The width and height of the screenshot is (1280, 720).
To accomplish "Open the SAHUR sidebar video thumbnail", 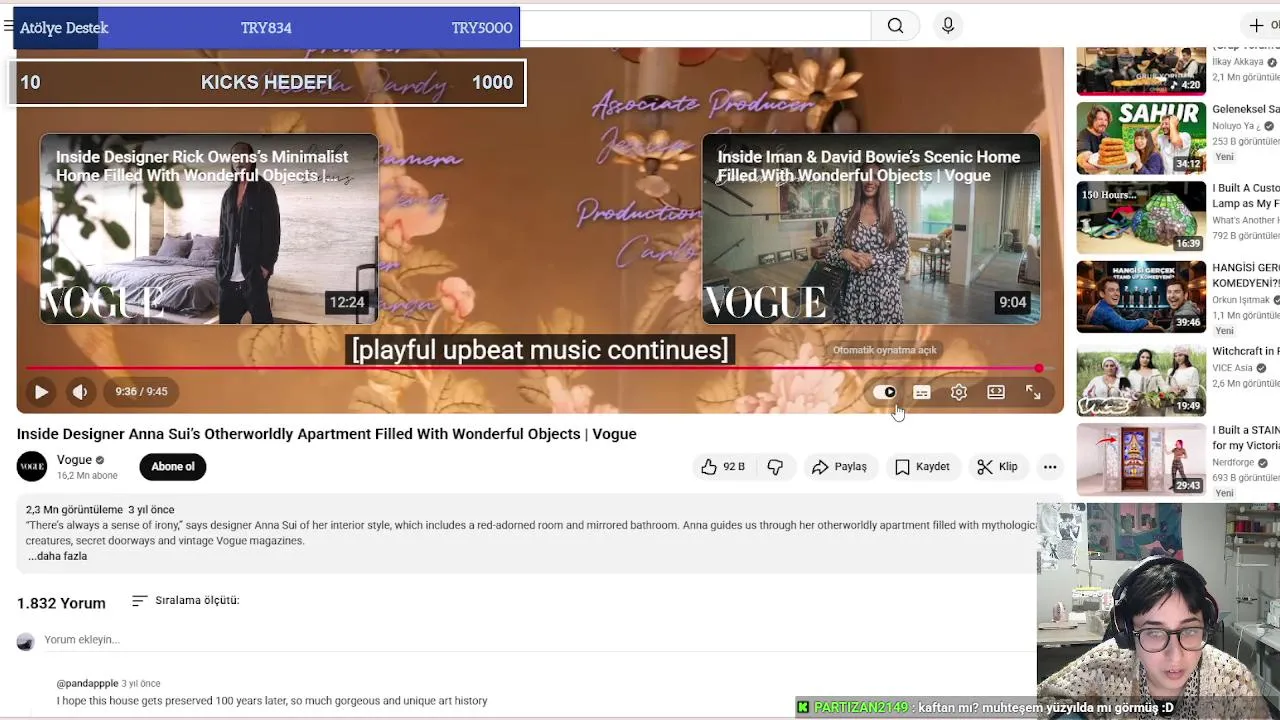I will (1141, 137).
